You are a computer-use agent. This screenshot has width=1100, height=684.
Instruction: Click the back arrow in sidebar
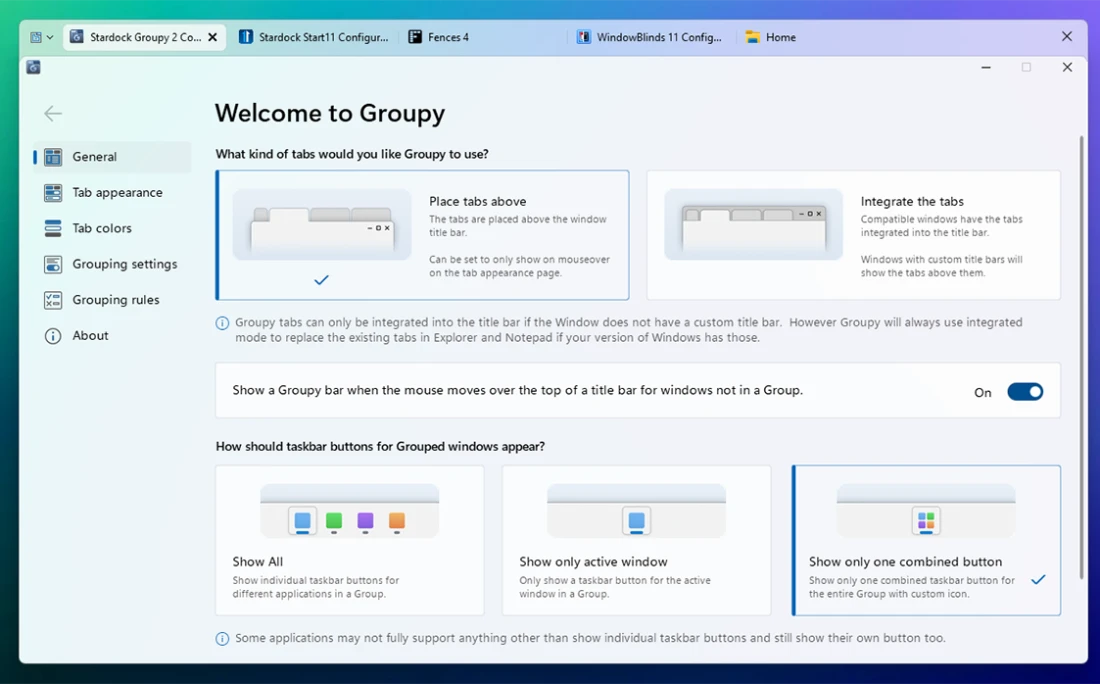(53, 114)
